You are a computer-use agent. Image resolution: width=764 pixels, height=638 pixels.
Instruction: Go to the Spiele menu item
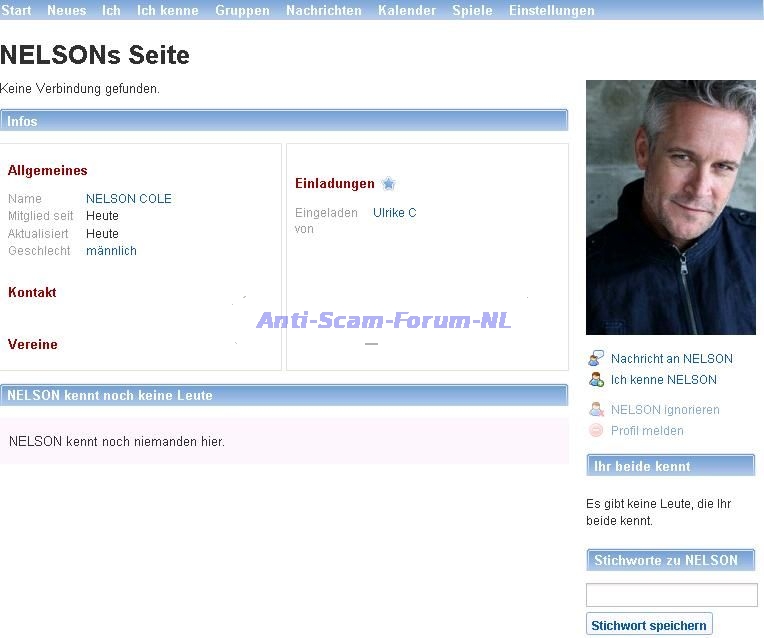472,10
